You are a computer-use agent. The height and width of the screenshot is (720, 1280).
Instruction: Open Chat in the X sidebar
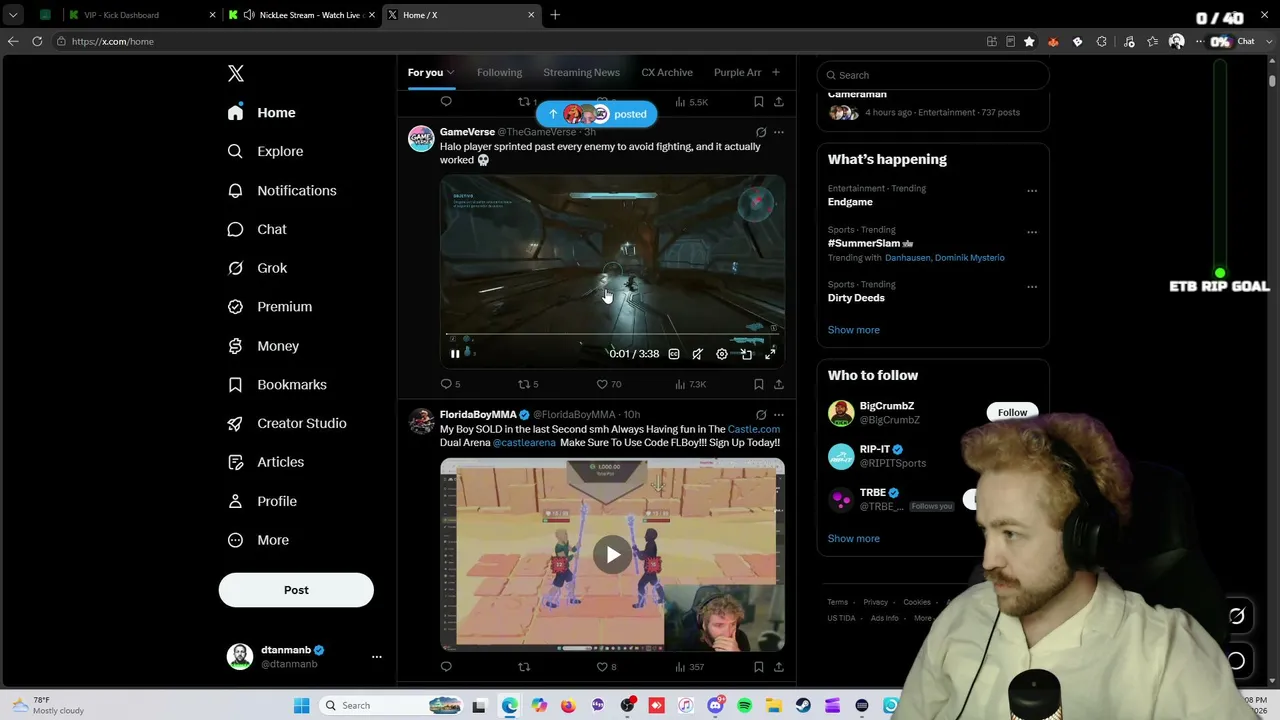pos(257,229)
